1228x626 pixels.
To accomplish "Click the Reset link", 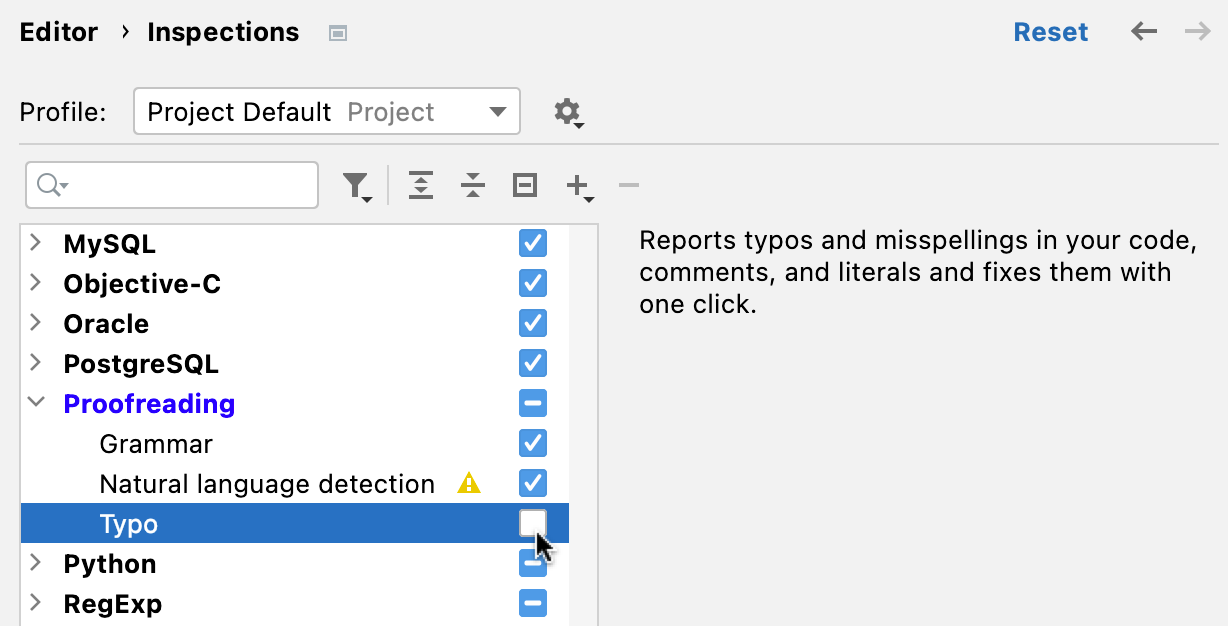I will (x=1050, y=31).
